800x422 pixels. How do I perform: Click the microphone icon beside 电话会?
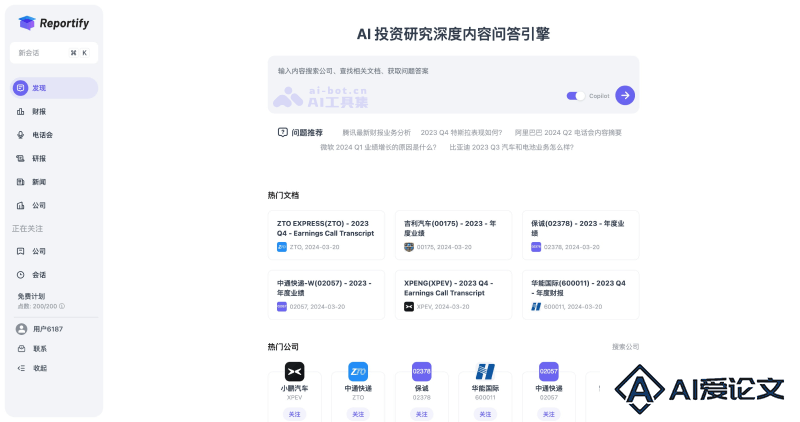20,135
